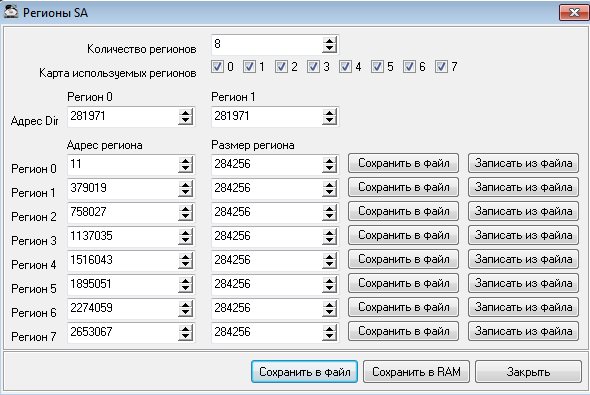Image resolution: width=590 pixels, height=395 pixels.
Task: Uncheck region map checkbox 1
Action: click(x=249, y=67)
